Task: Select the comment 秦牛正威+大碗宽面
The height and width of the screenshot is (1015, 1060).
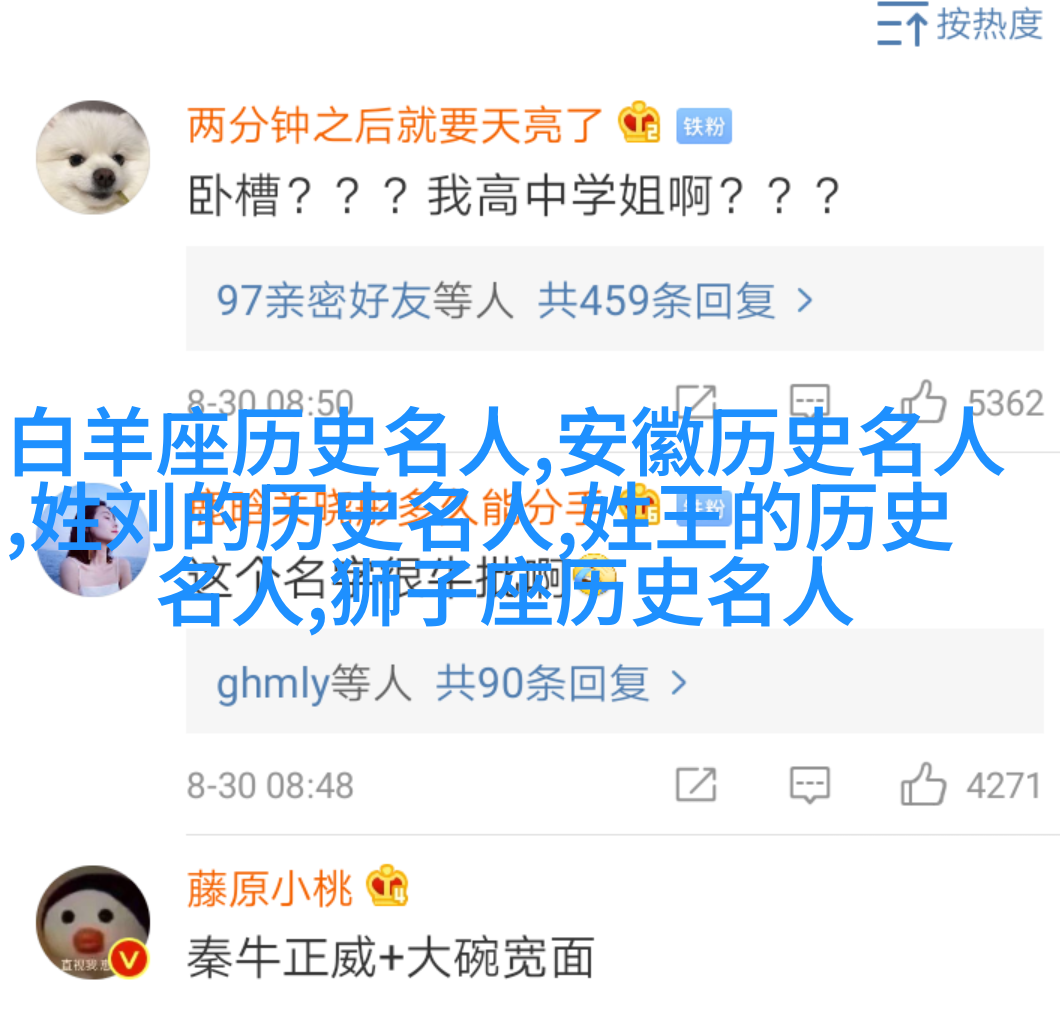Action: click(391, 957)
